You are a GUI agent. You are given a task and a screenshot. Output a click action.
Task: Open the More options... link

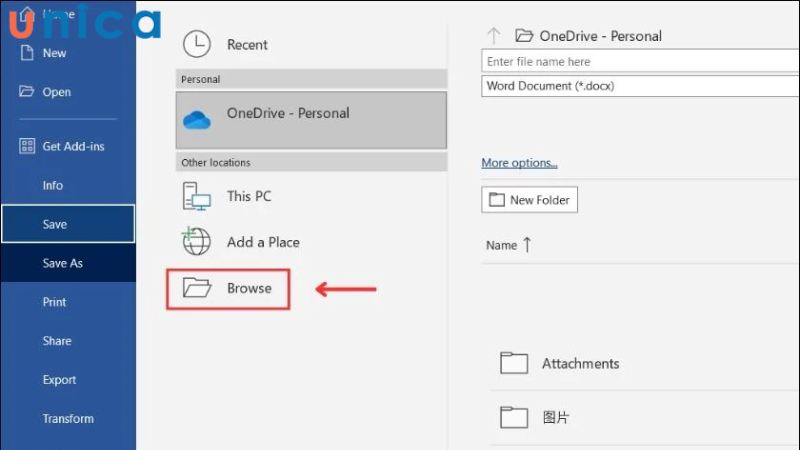[x=519, y=163]
